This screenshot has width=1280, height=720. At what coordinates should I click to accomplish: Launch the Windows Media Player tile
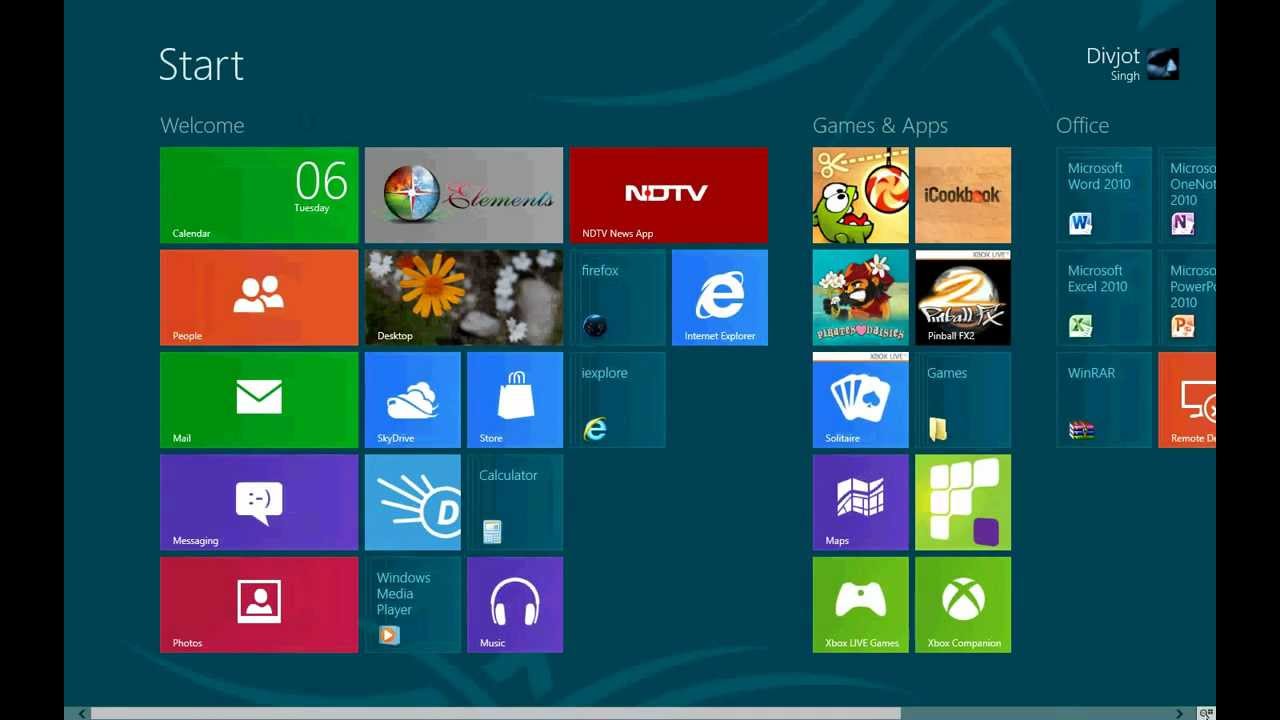413,605
